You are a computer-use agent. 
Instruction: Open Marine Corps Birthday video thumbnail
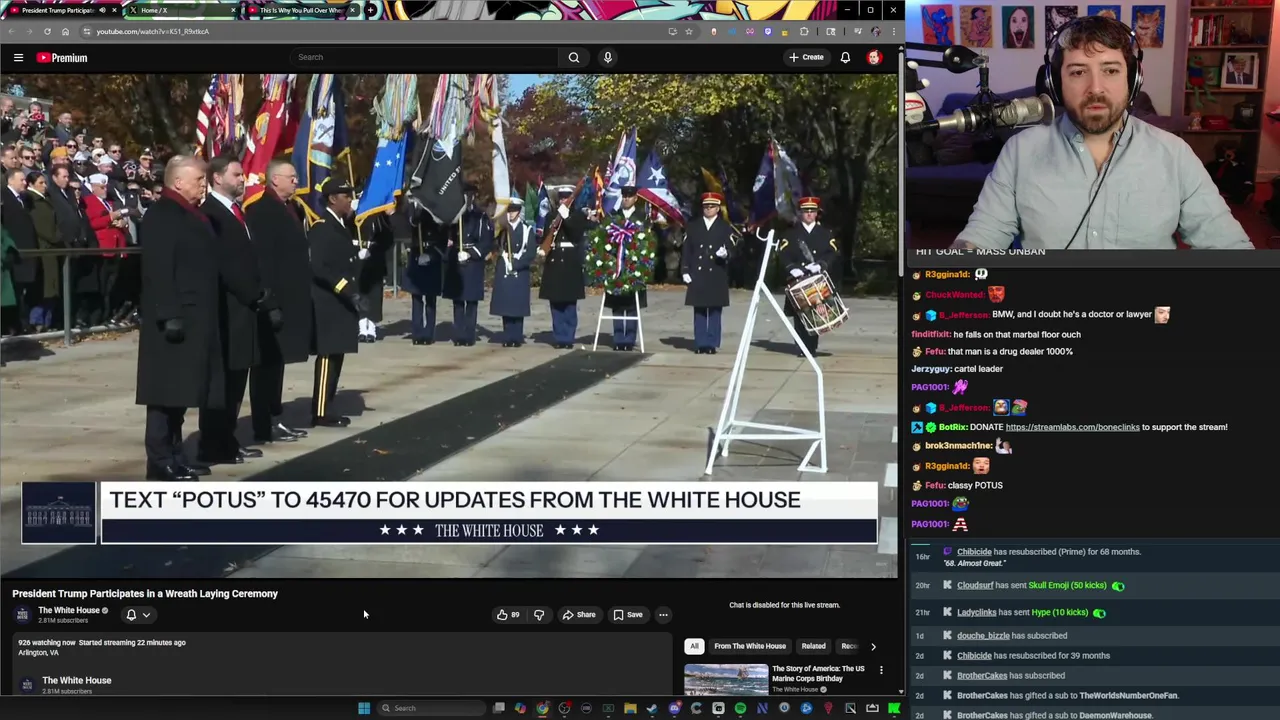pos(726,680)
